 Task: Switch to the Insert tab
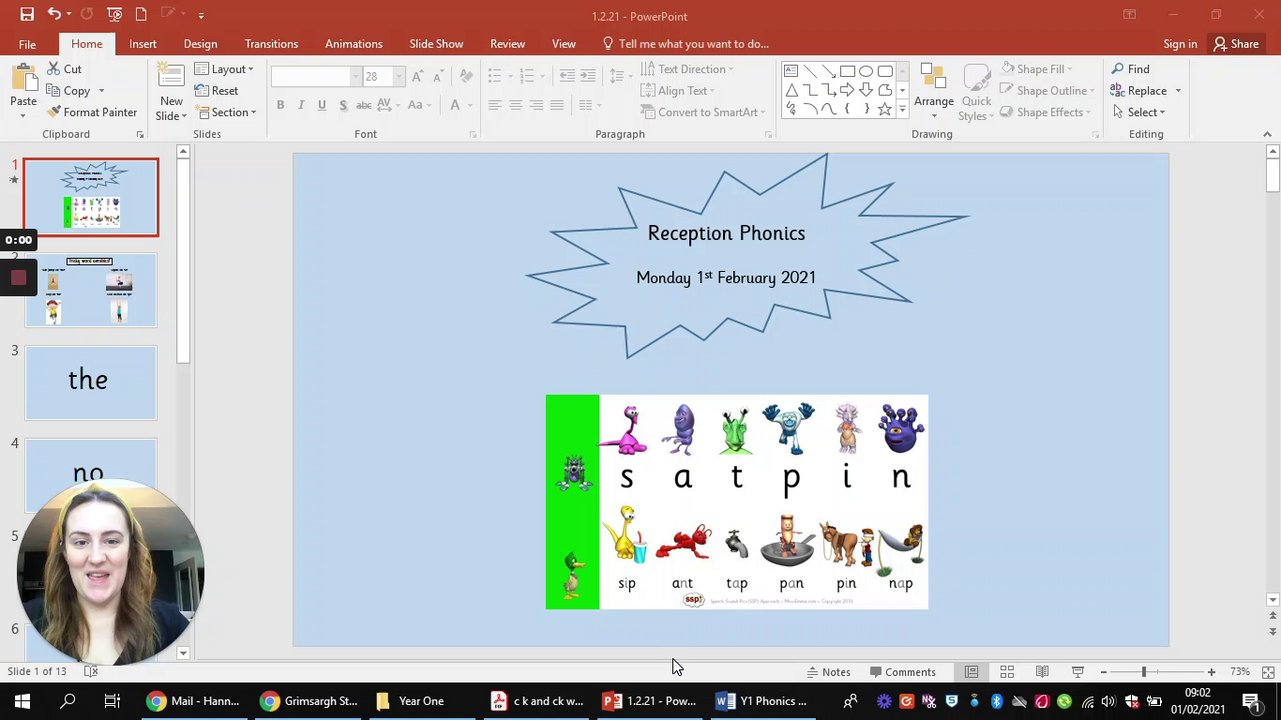point(142,44)
